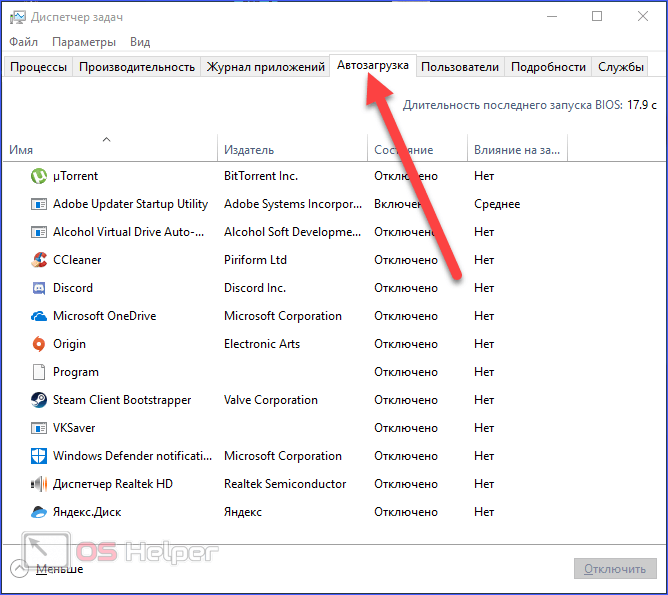Select the µTorrent row name
The height and width of the screenshot is (595, 668).
(x=75, y=176)
